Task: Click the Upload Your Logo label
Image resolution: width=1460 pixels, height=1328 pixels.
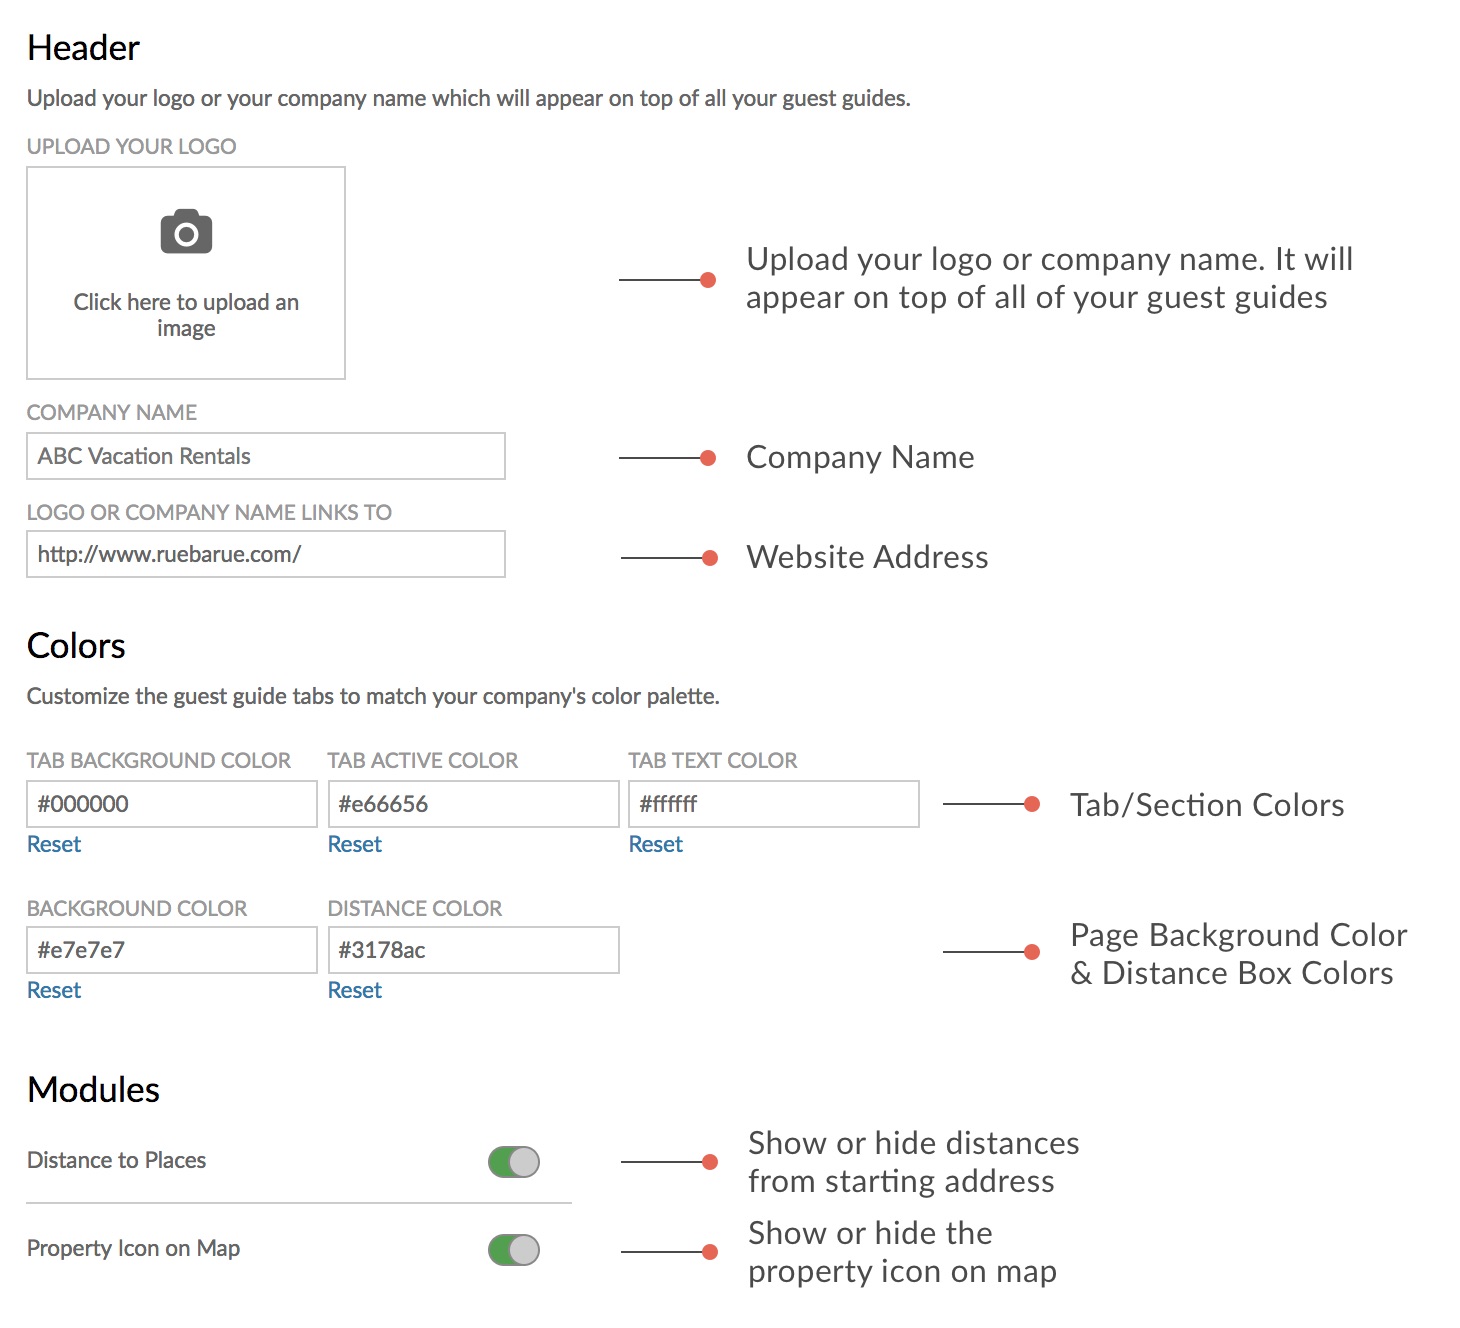Action: (131, 146)
